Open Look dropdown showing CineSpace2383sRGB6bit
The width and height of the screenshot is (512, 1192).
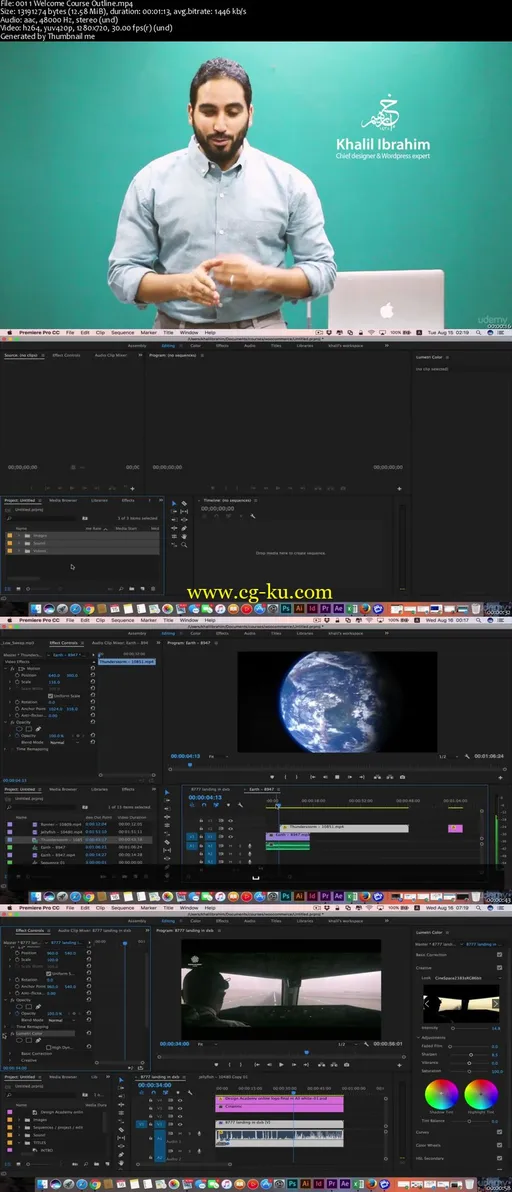(x=468, y=978)
